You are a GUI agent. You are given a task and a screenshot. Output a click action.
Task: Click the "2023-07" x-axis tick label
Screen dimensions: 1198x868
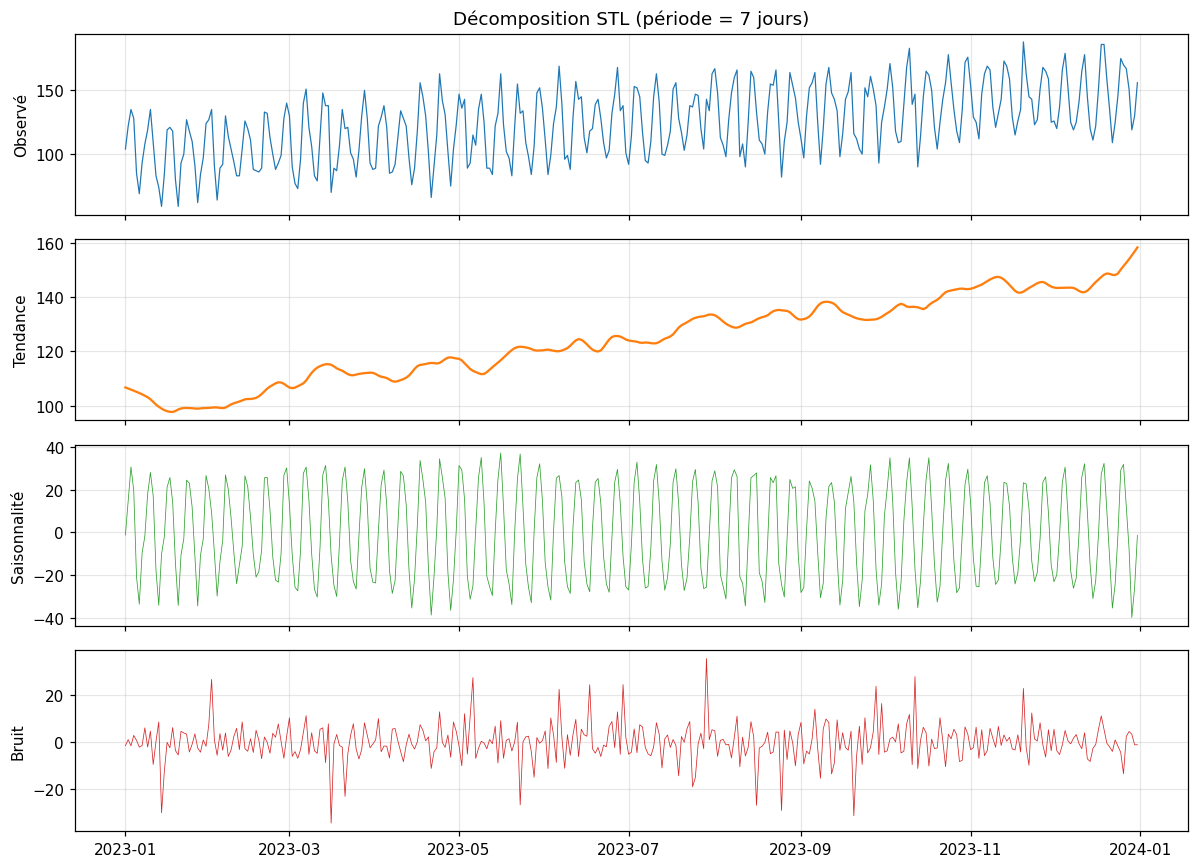coord(628,850)
